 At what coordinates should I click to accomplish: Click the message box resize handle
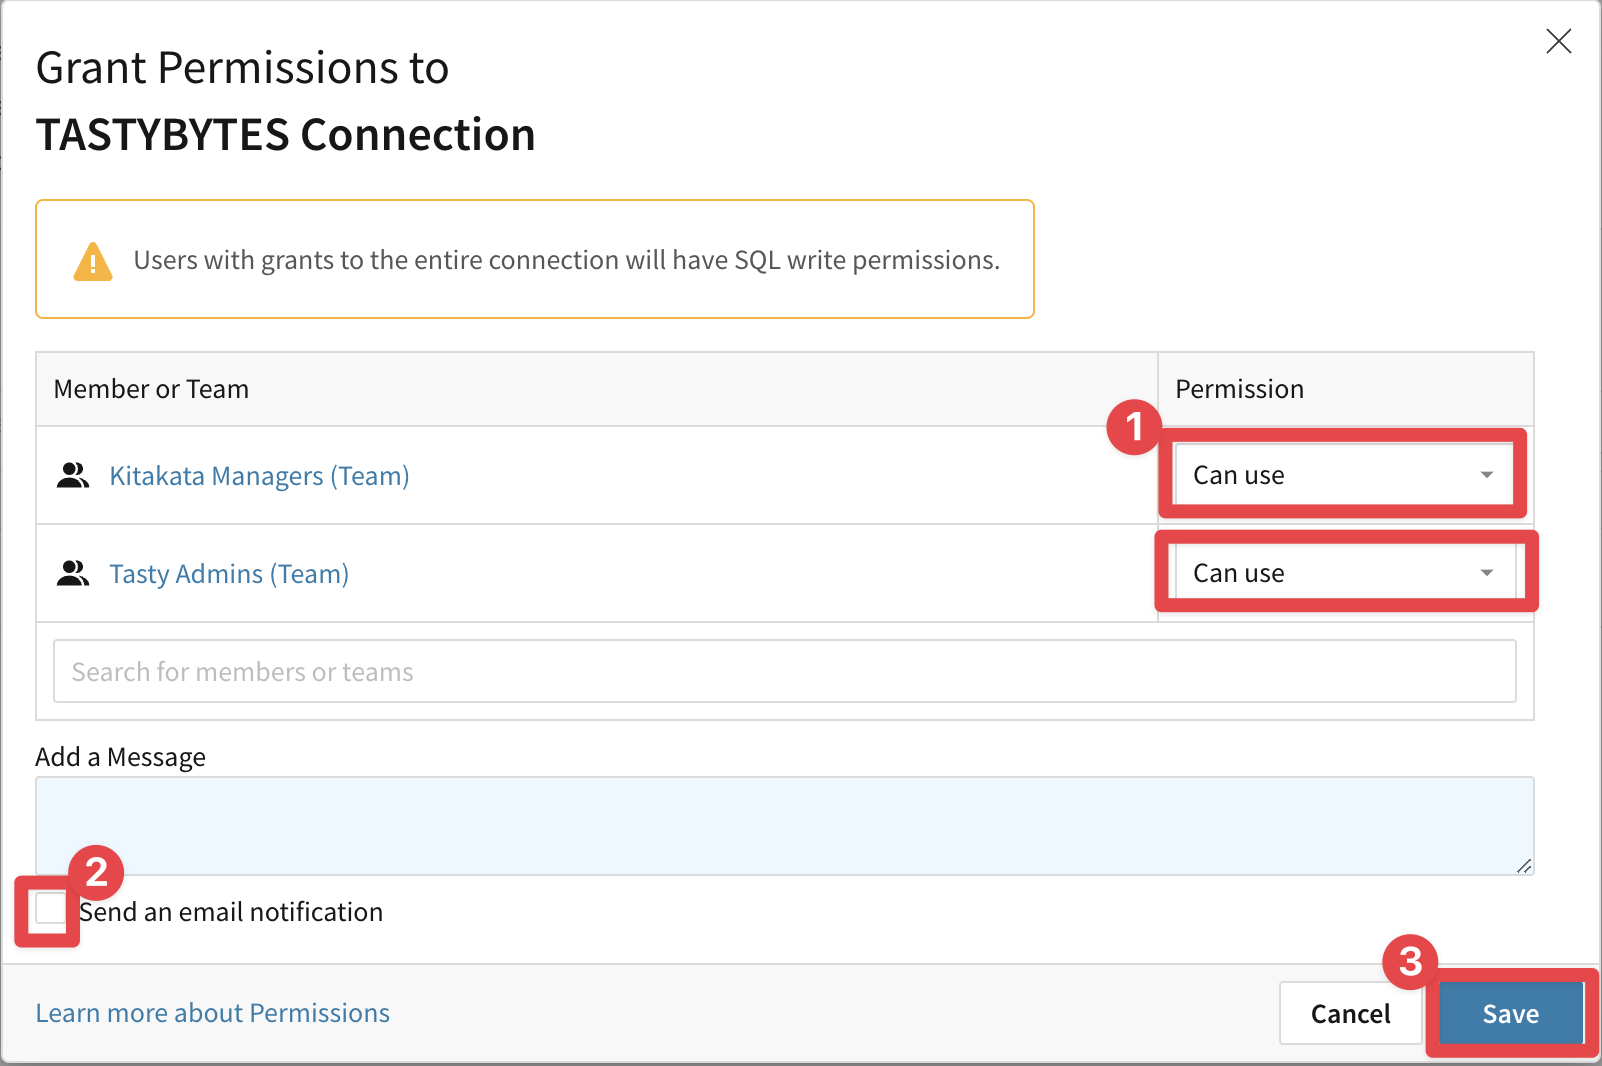coord(1523,866)
